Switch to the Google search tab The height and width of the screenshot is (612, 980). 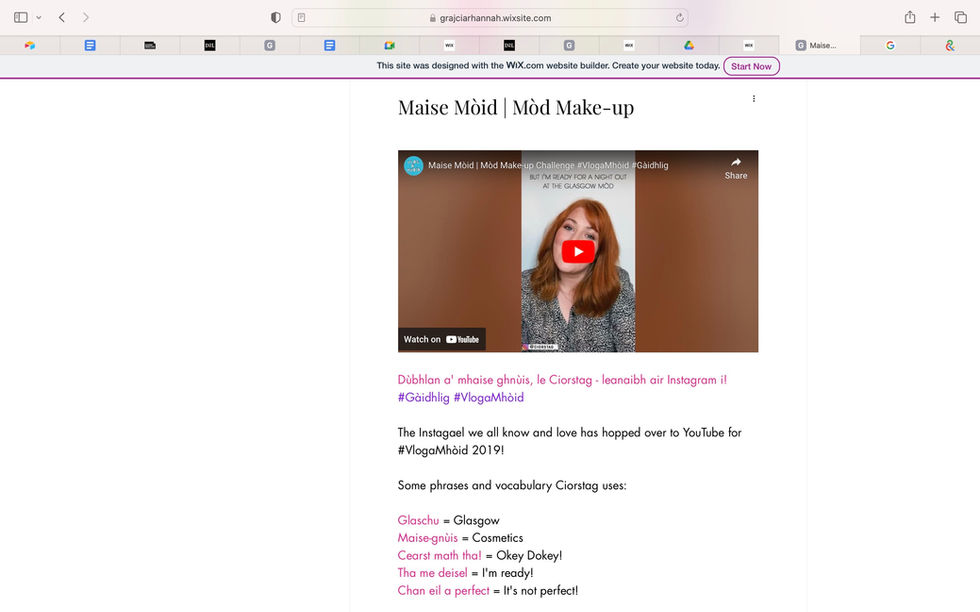pos(890,45)
